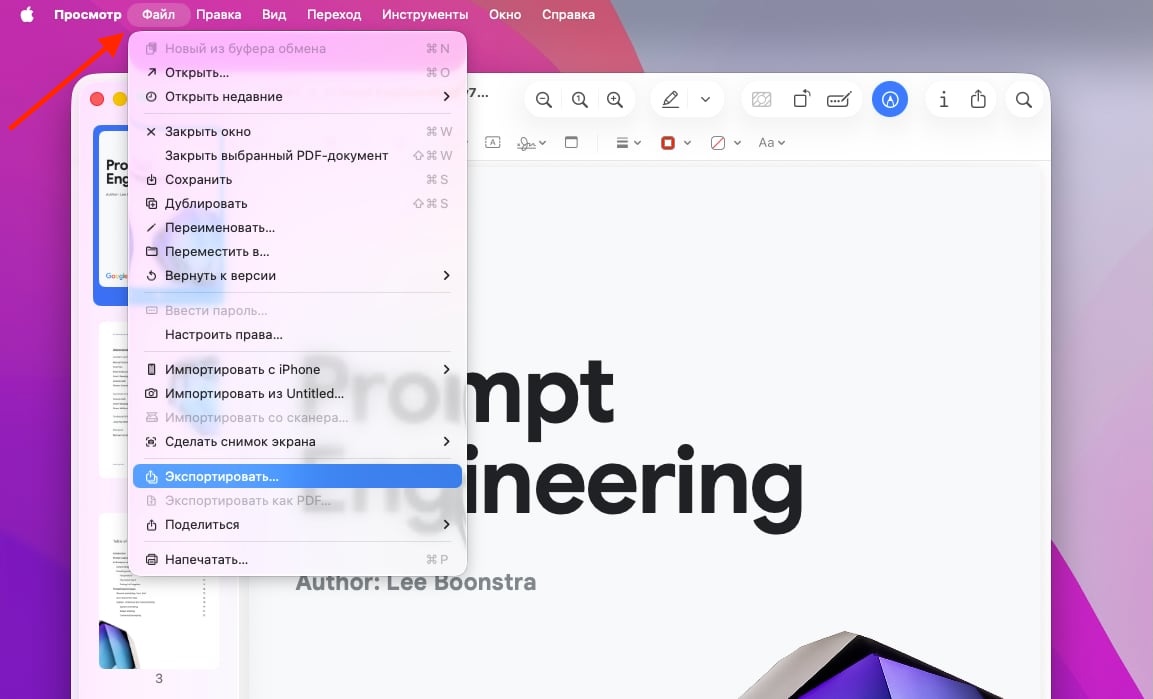Choose Напечатать… menu item
Screen dimensions: 1153x699
(x=297, y=559)
